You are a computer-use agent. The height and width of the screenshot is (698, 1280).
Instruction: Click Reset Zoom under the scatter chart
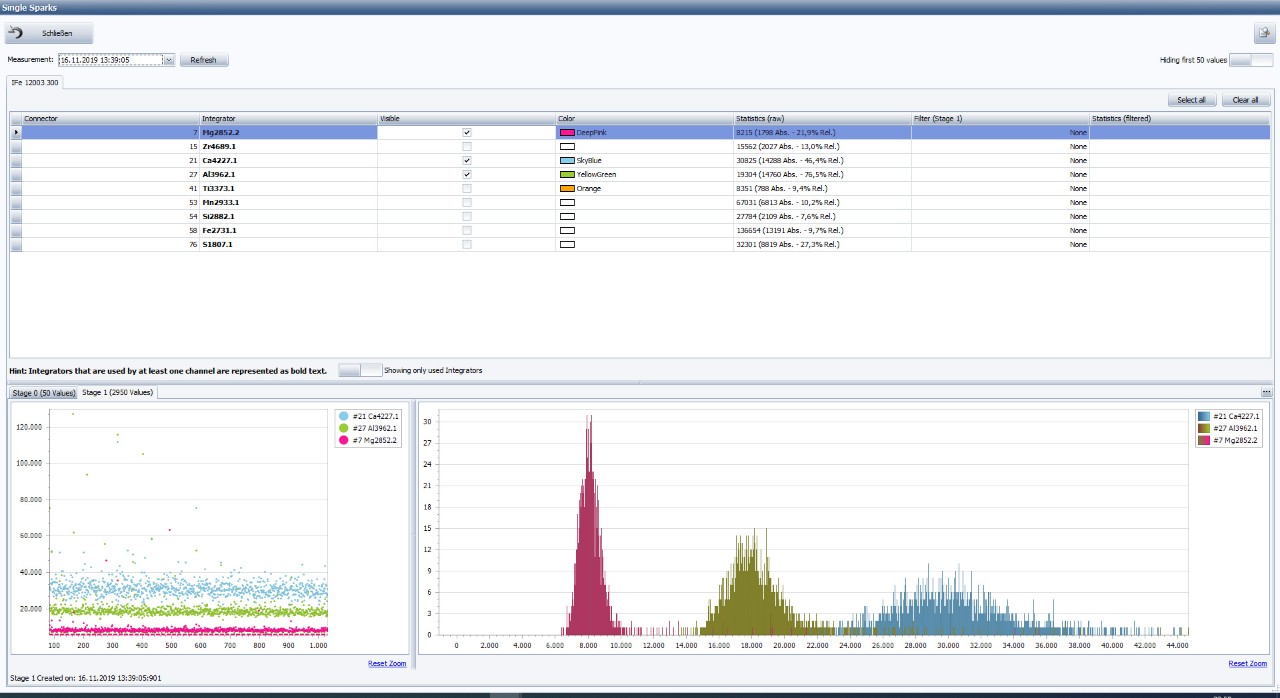point(388,663)
